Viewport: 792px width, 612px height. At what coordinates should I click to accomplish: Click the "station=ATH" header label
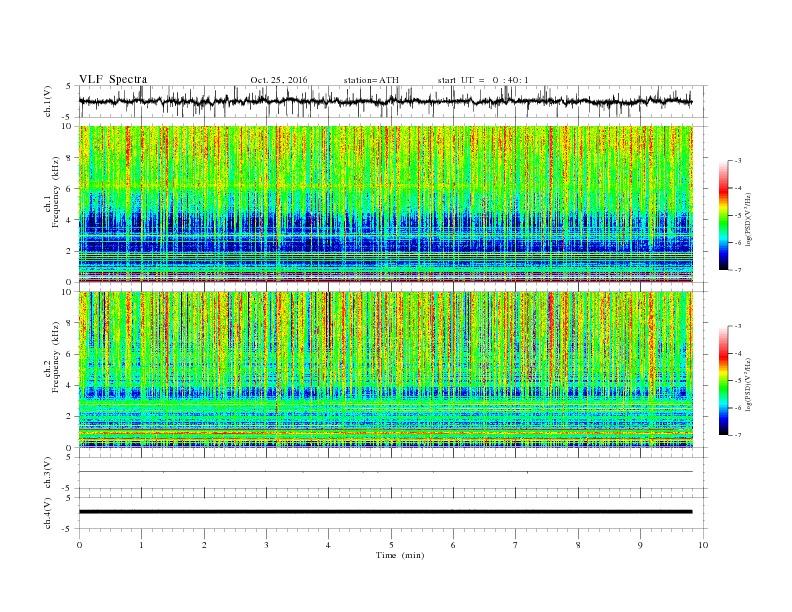[x=371, y=80]
